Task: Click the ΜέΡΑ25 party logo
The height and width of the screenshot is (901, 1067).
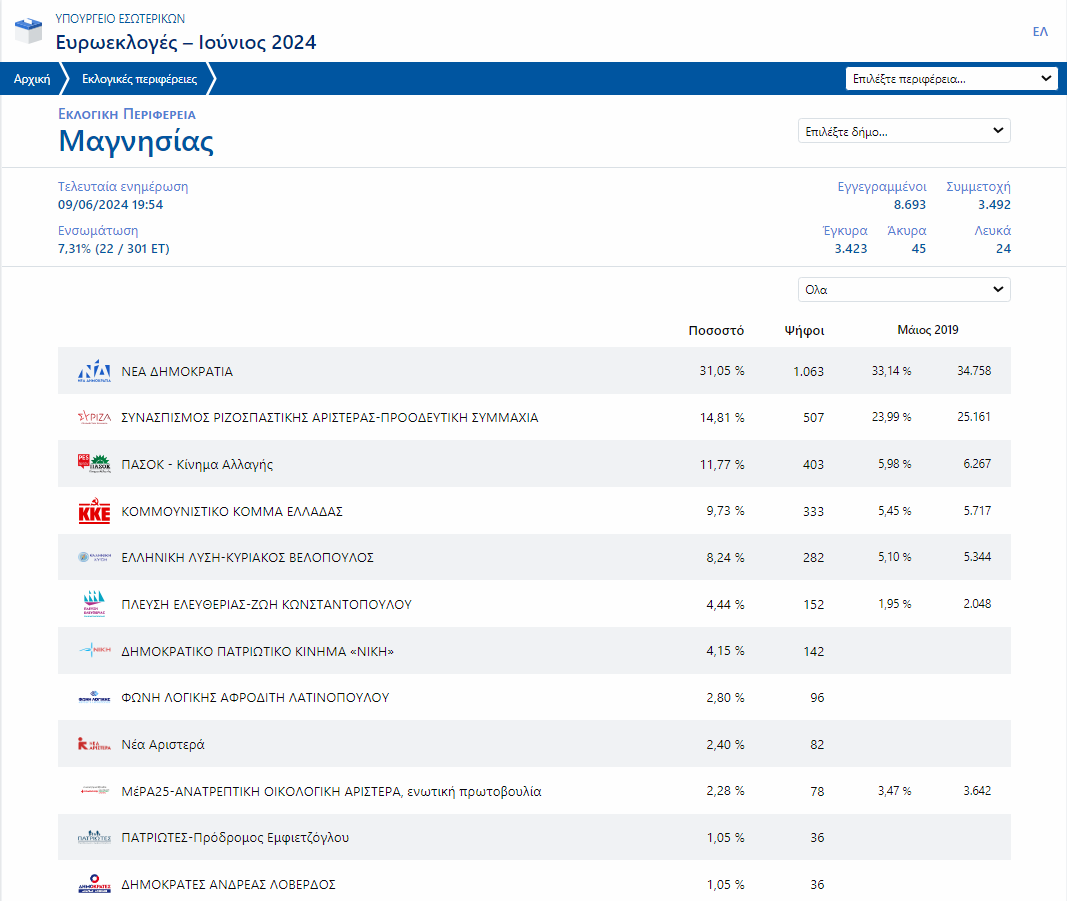Action: [94, 791]
